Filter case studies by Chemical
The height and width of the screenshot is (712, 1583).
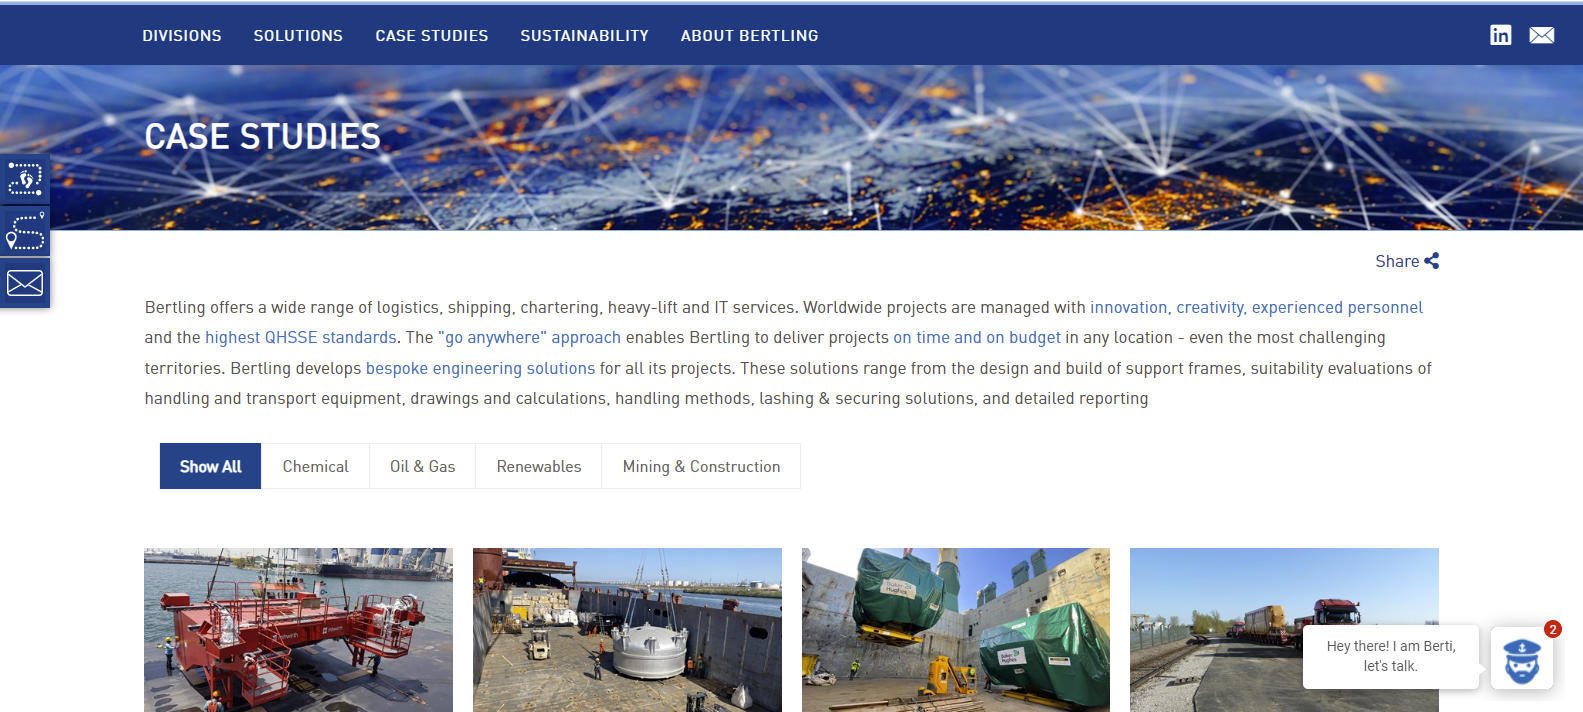click(x=315, y=466)
